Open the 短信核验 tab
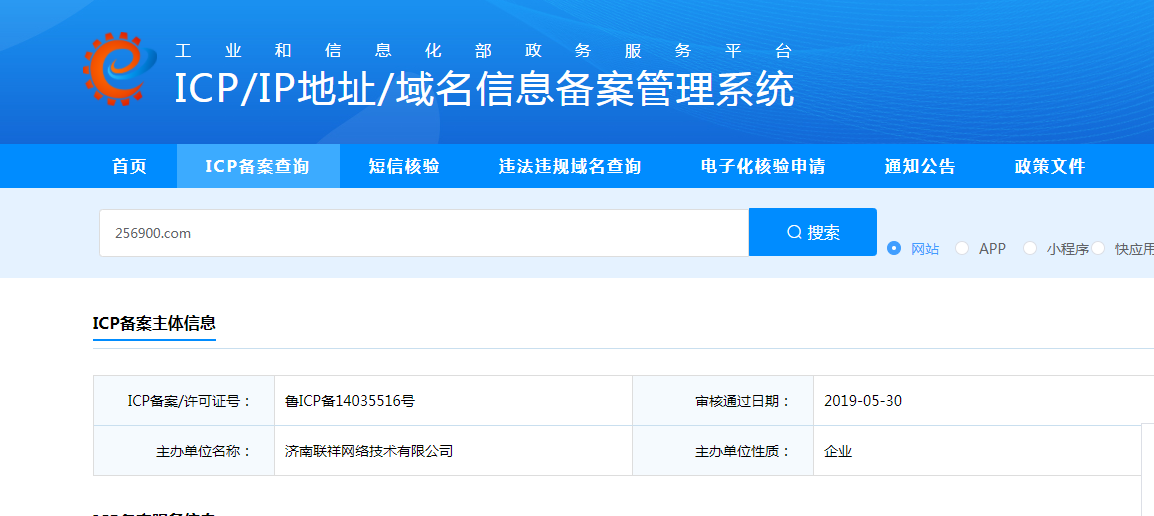This screenshot has width=1154, height=516. coord(404,166)
